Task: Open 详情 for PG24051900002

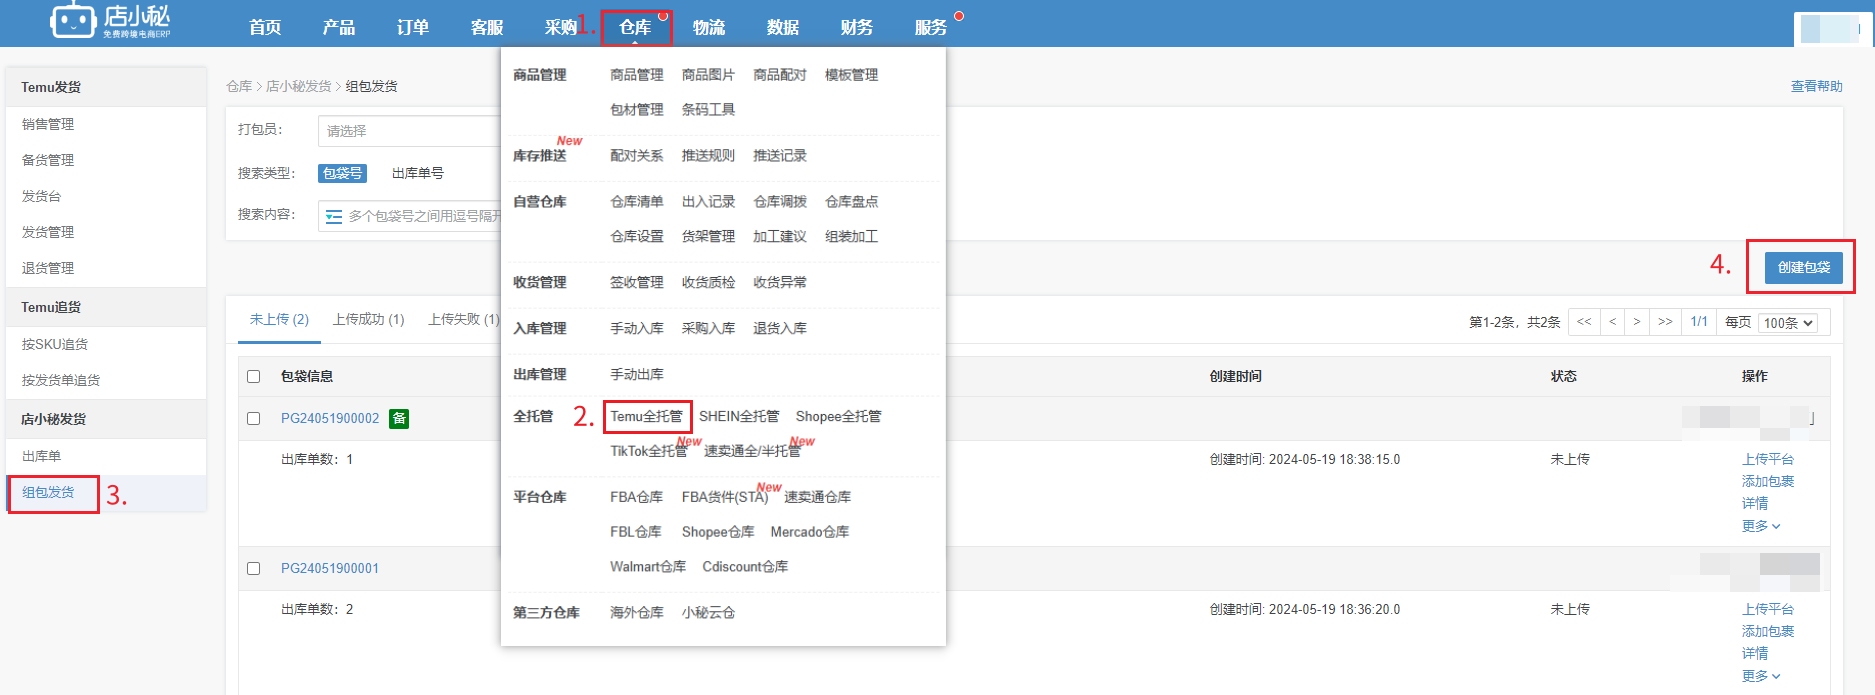Action: [x=1755, y=504]
